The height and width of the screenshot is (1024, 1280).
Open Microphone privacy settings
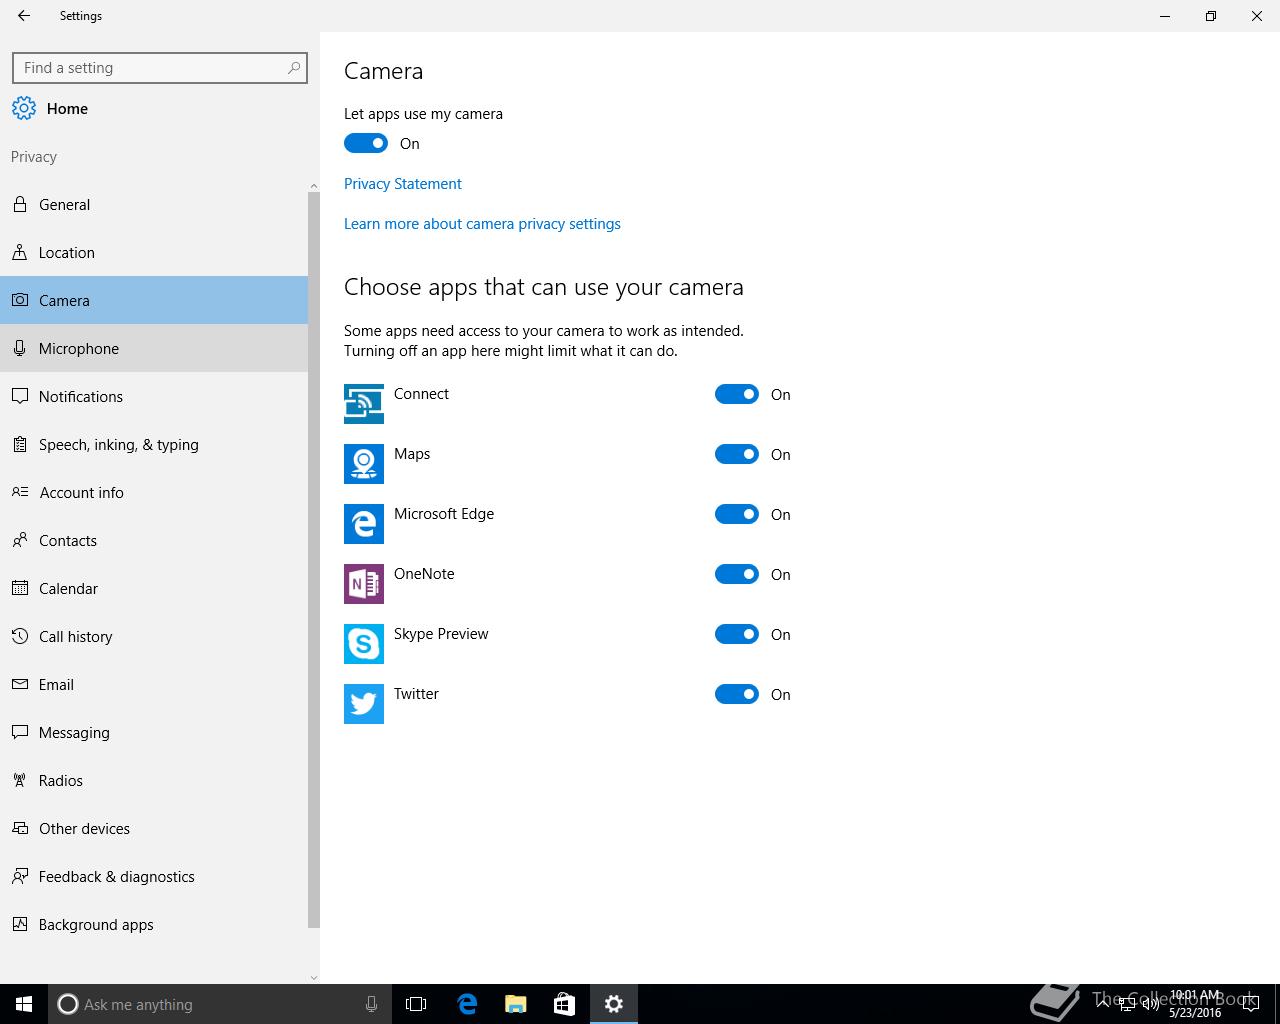79,349
